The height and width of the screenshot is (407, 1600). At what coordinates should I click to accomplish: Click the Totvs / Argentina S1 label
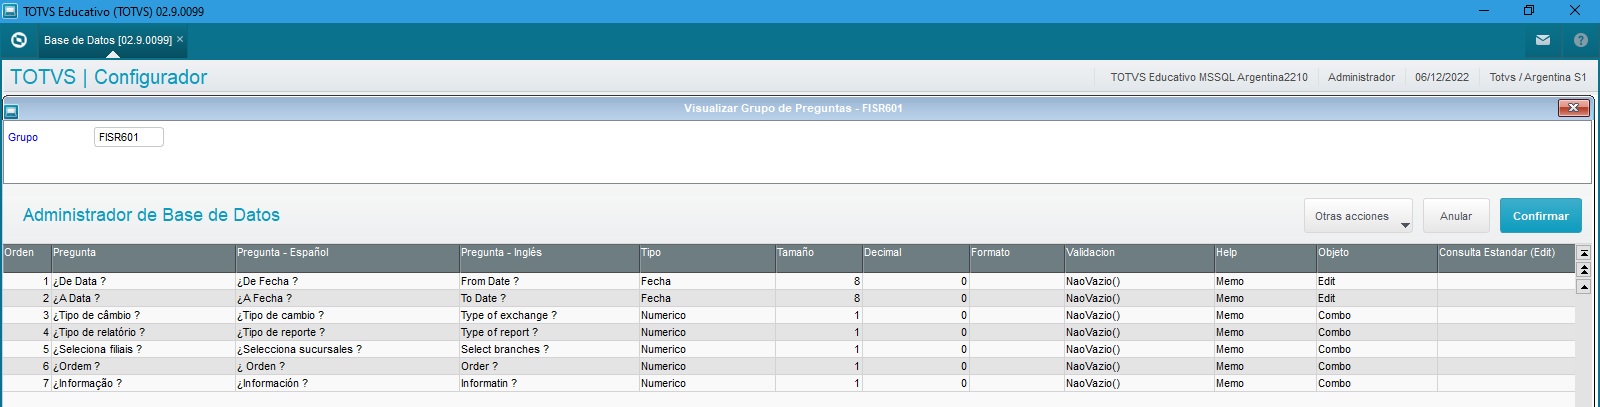pos(1537,77)
